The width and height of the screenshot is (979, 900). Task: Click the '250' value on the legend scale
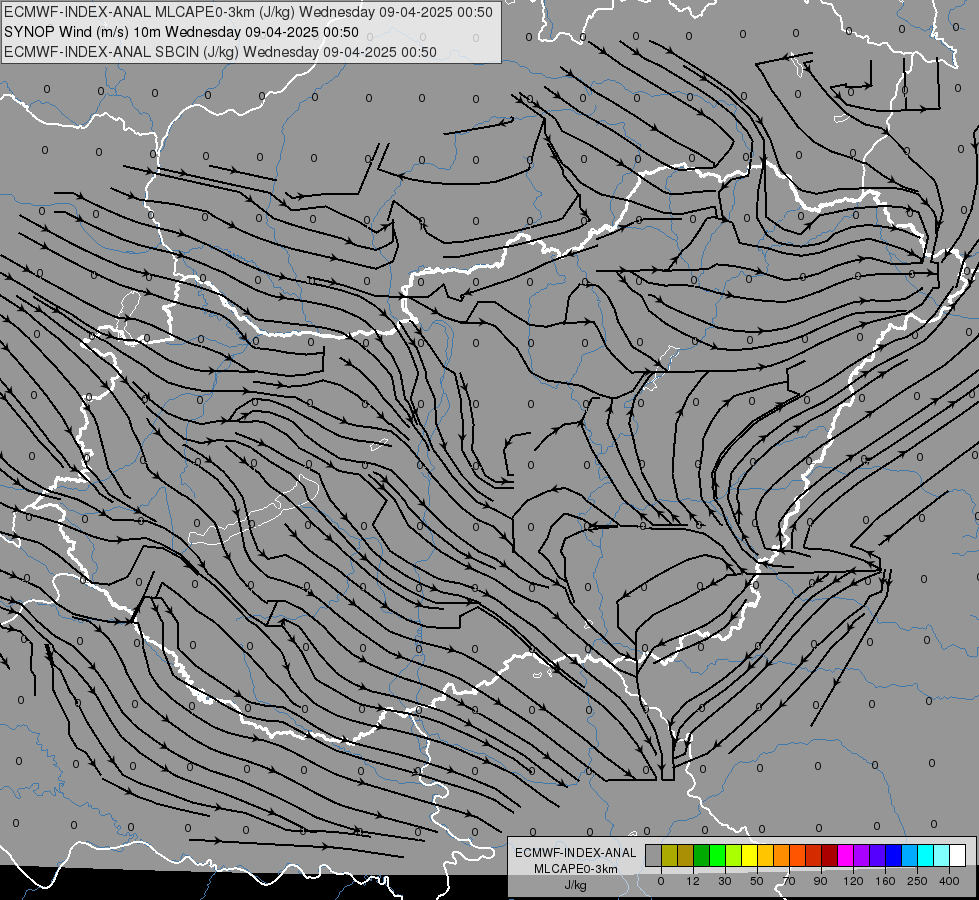tap(917, 881)
